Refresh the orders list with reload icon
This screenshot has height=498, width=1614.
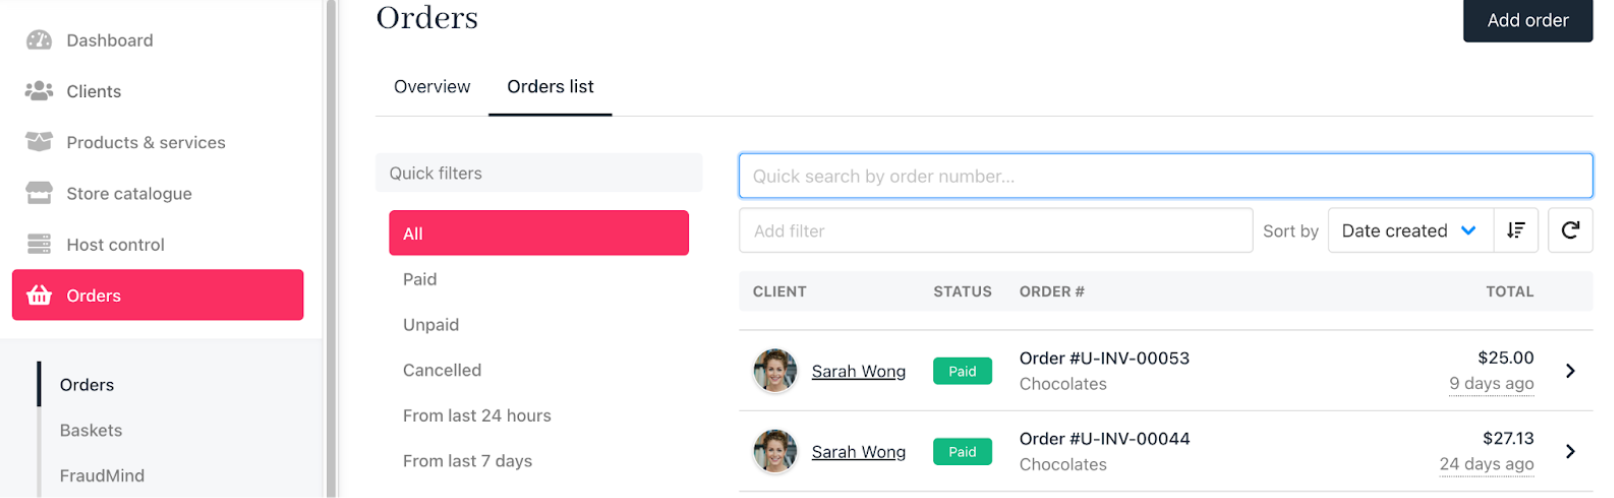coord(1570,231)
